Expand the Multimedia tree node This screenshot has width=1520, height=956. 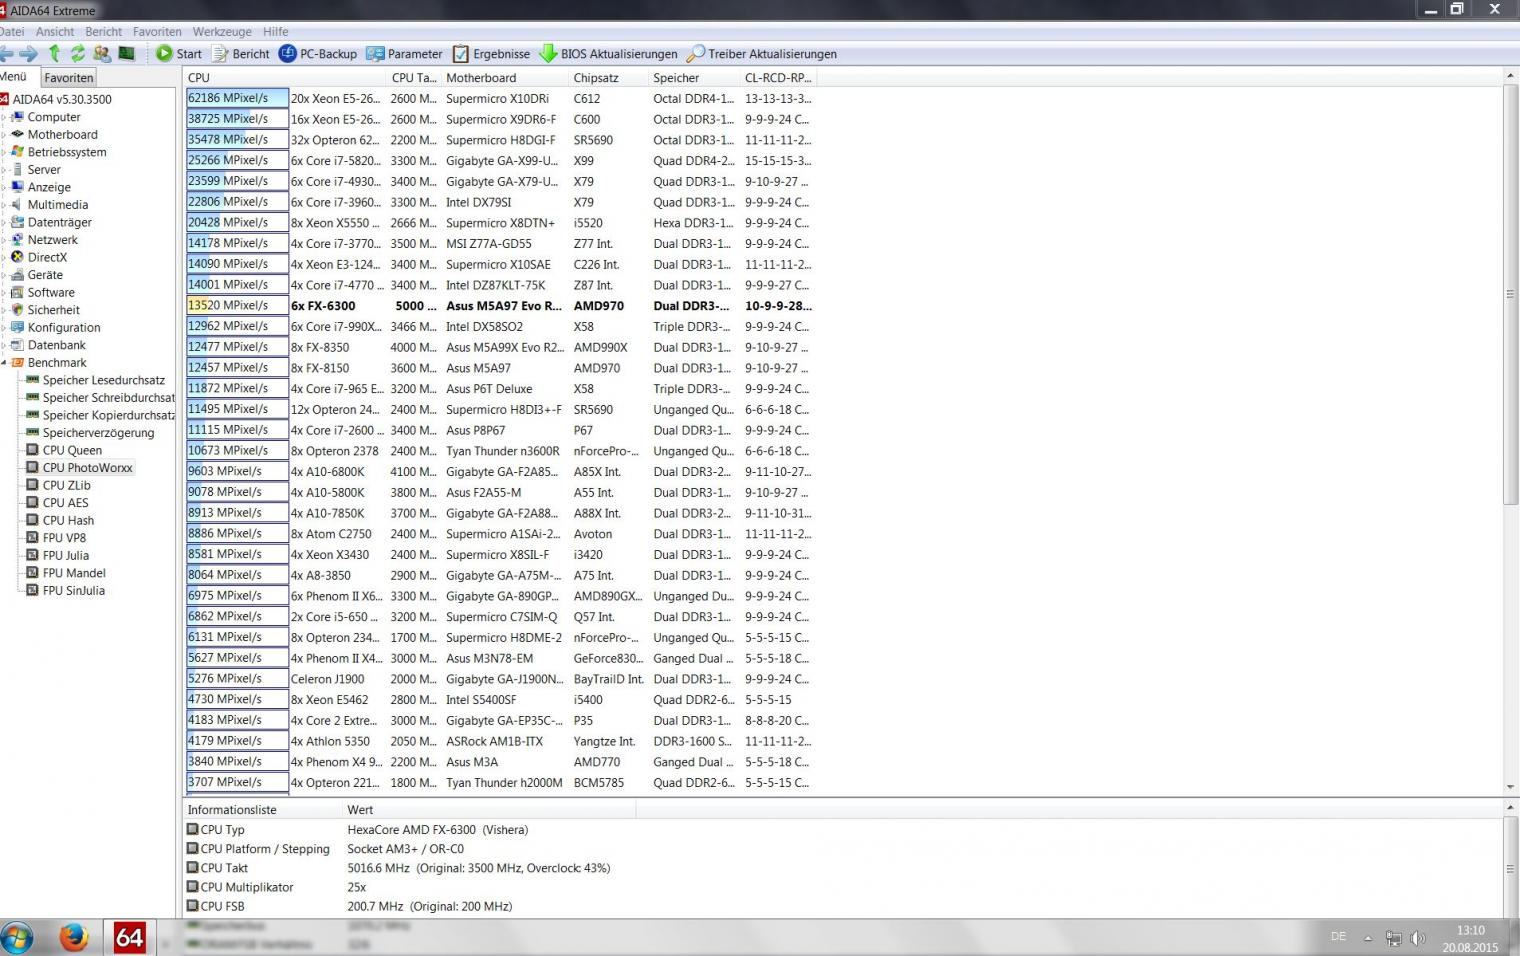pos(4,205)
